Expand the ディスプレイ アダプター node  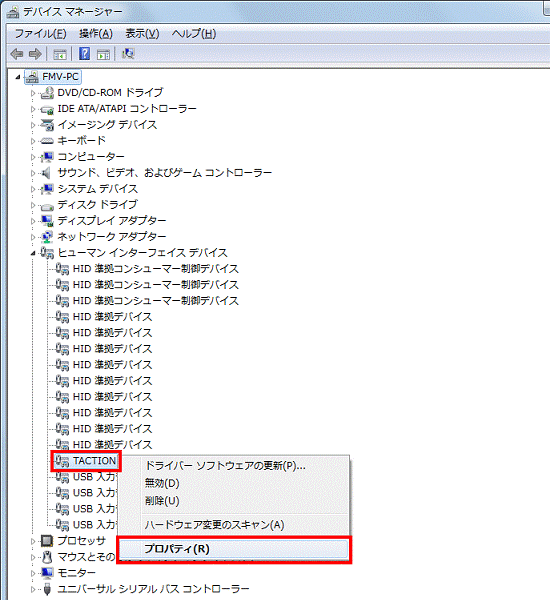point(33,221)
